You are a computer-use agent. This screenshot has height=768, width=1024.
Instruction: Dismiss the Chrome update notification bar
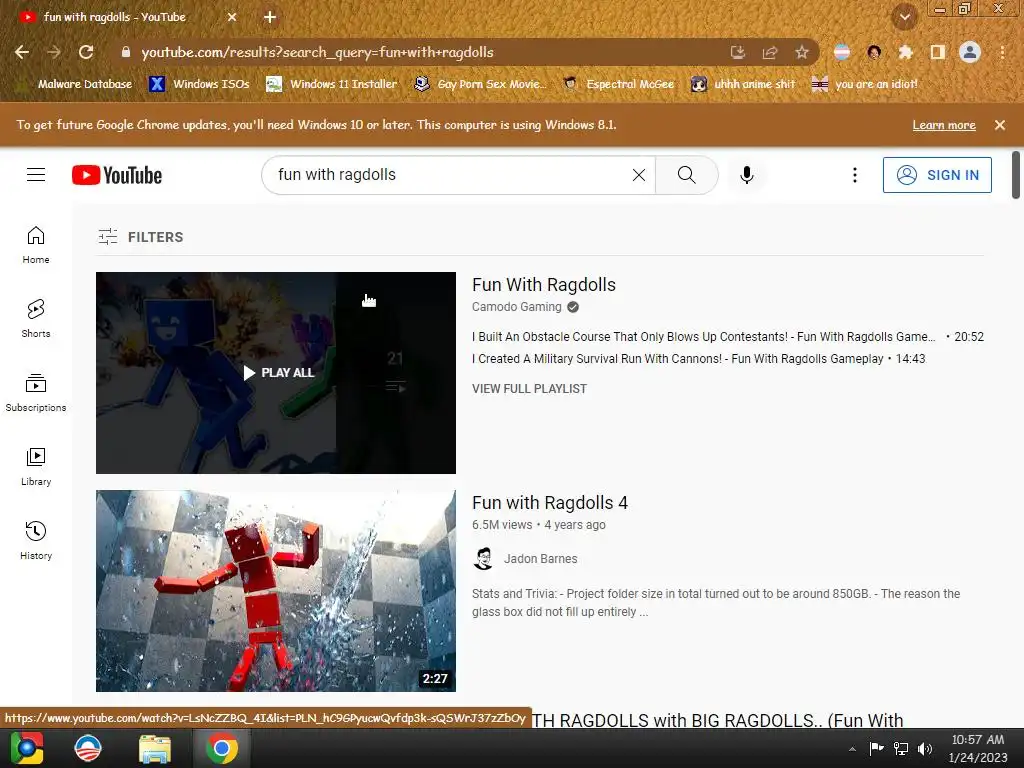pos(1000,125)
